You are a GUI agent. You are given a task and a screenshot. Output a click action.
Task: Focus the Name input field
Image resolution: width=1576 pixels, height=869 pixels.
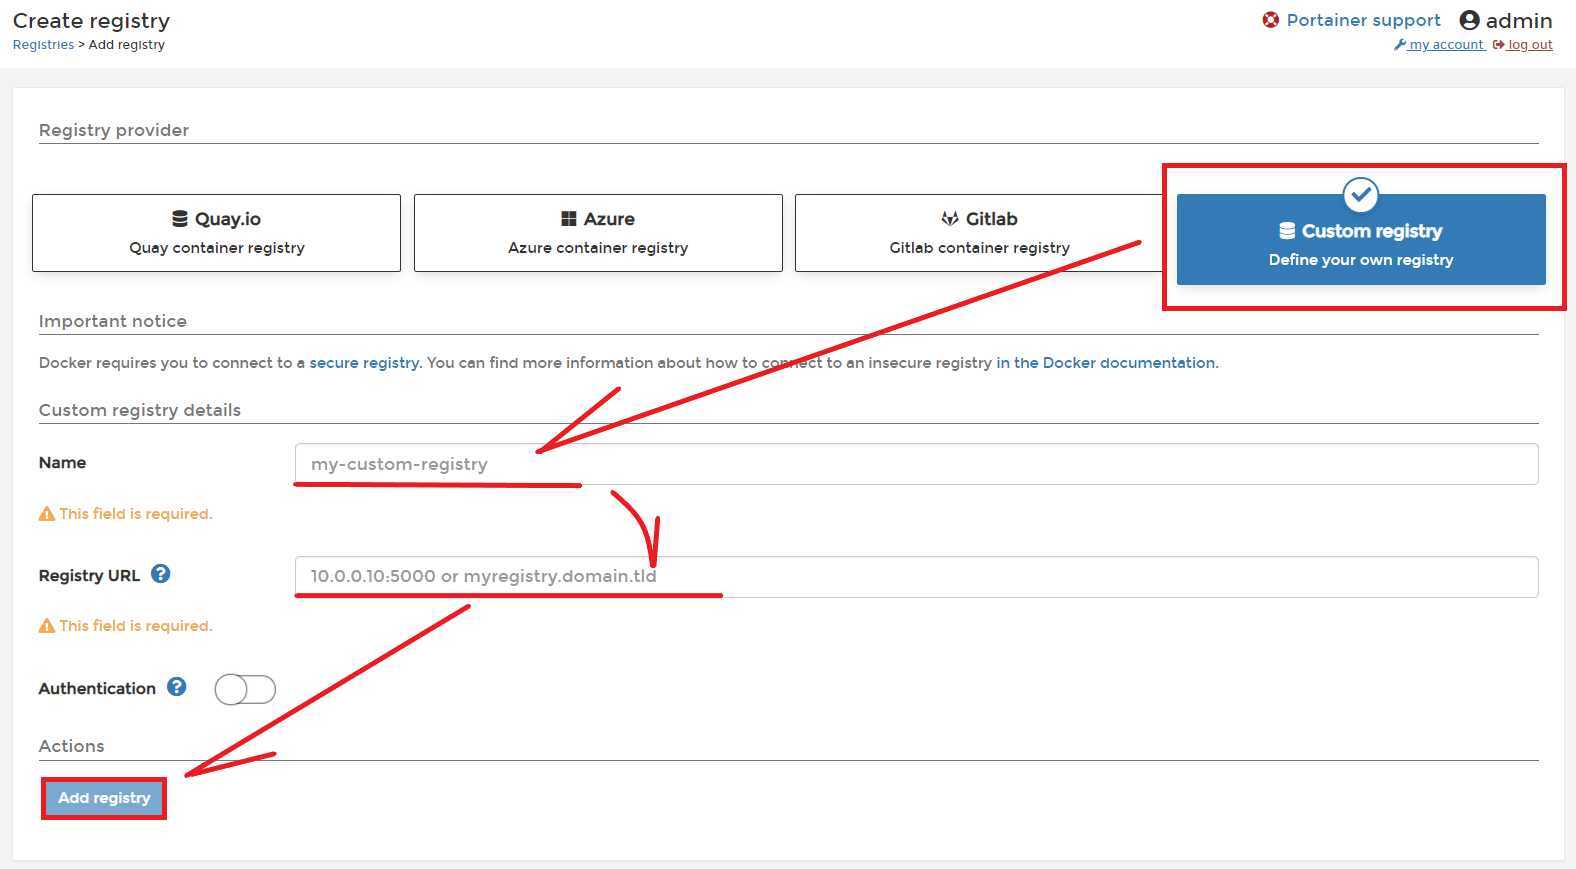916,464
